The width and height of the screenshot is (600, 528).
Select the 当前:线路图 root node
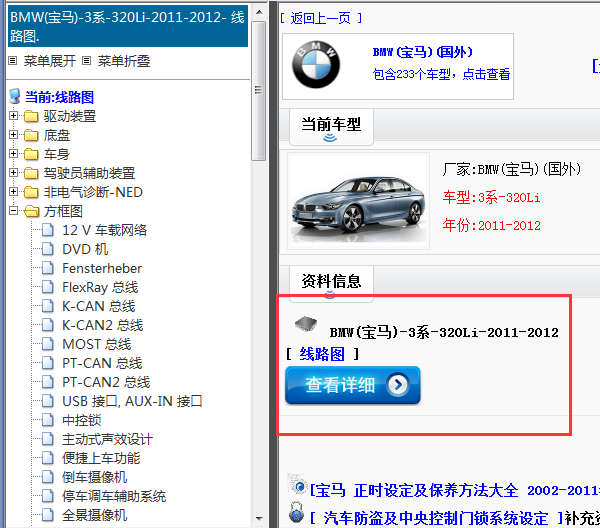tap(59, 97)
